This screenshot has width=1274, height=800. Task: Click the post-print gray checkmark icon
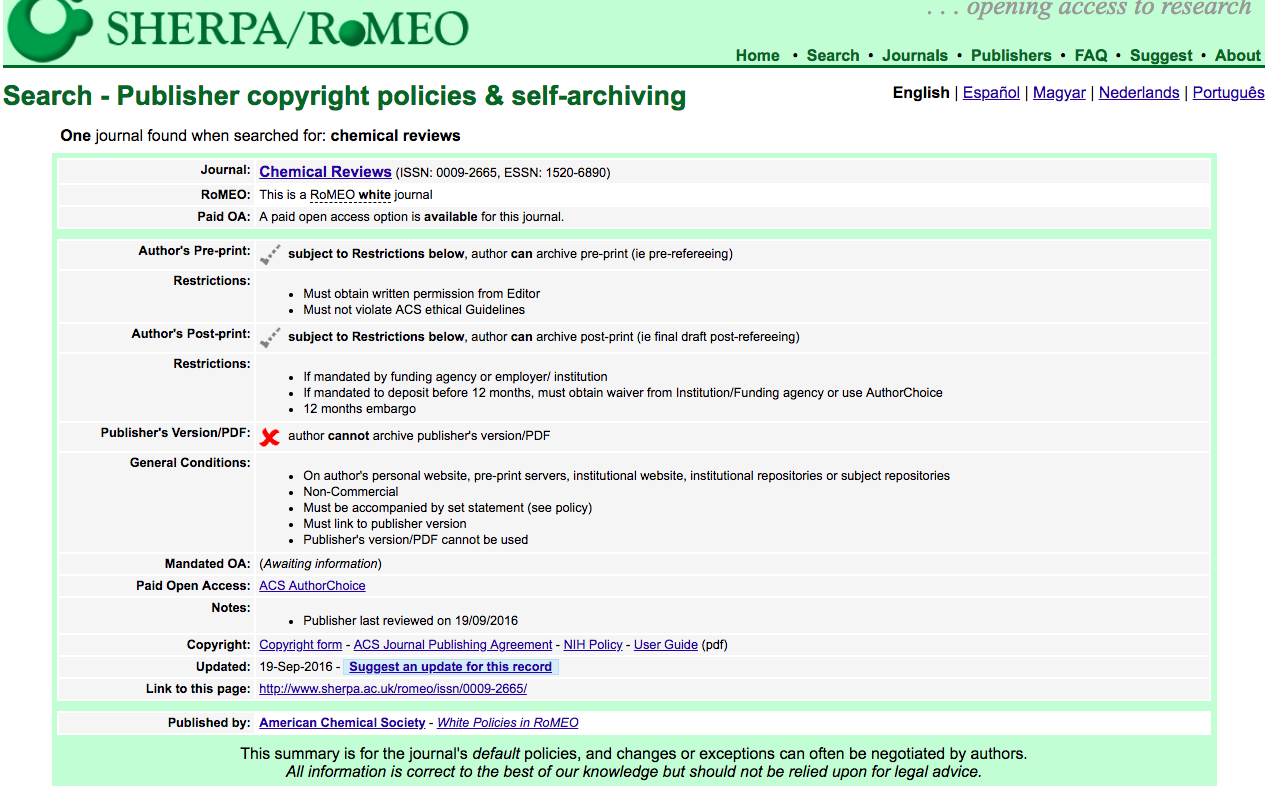(270, 338)
